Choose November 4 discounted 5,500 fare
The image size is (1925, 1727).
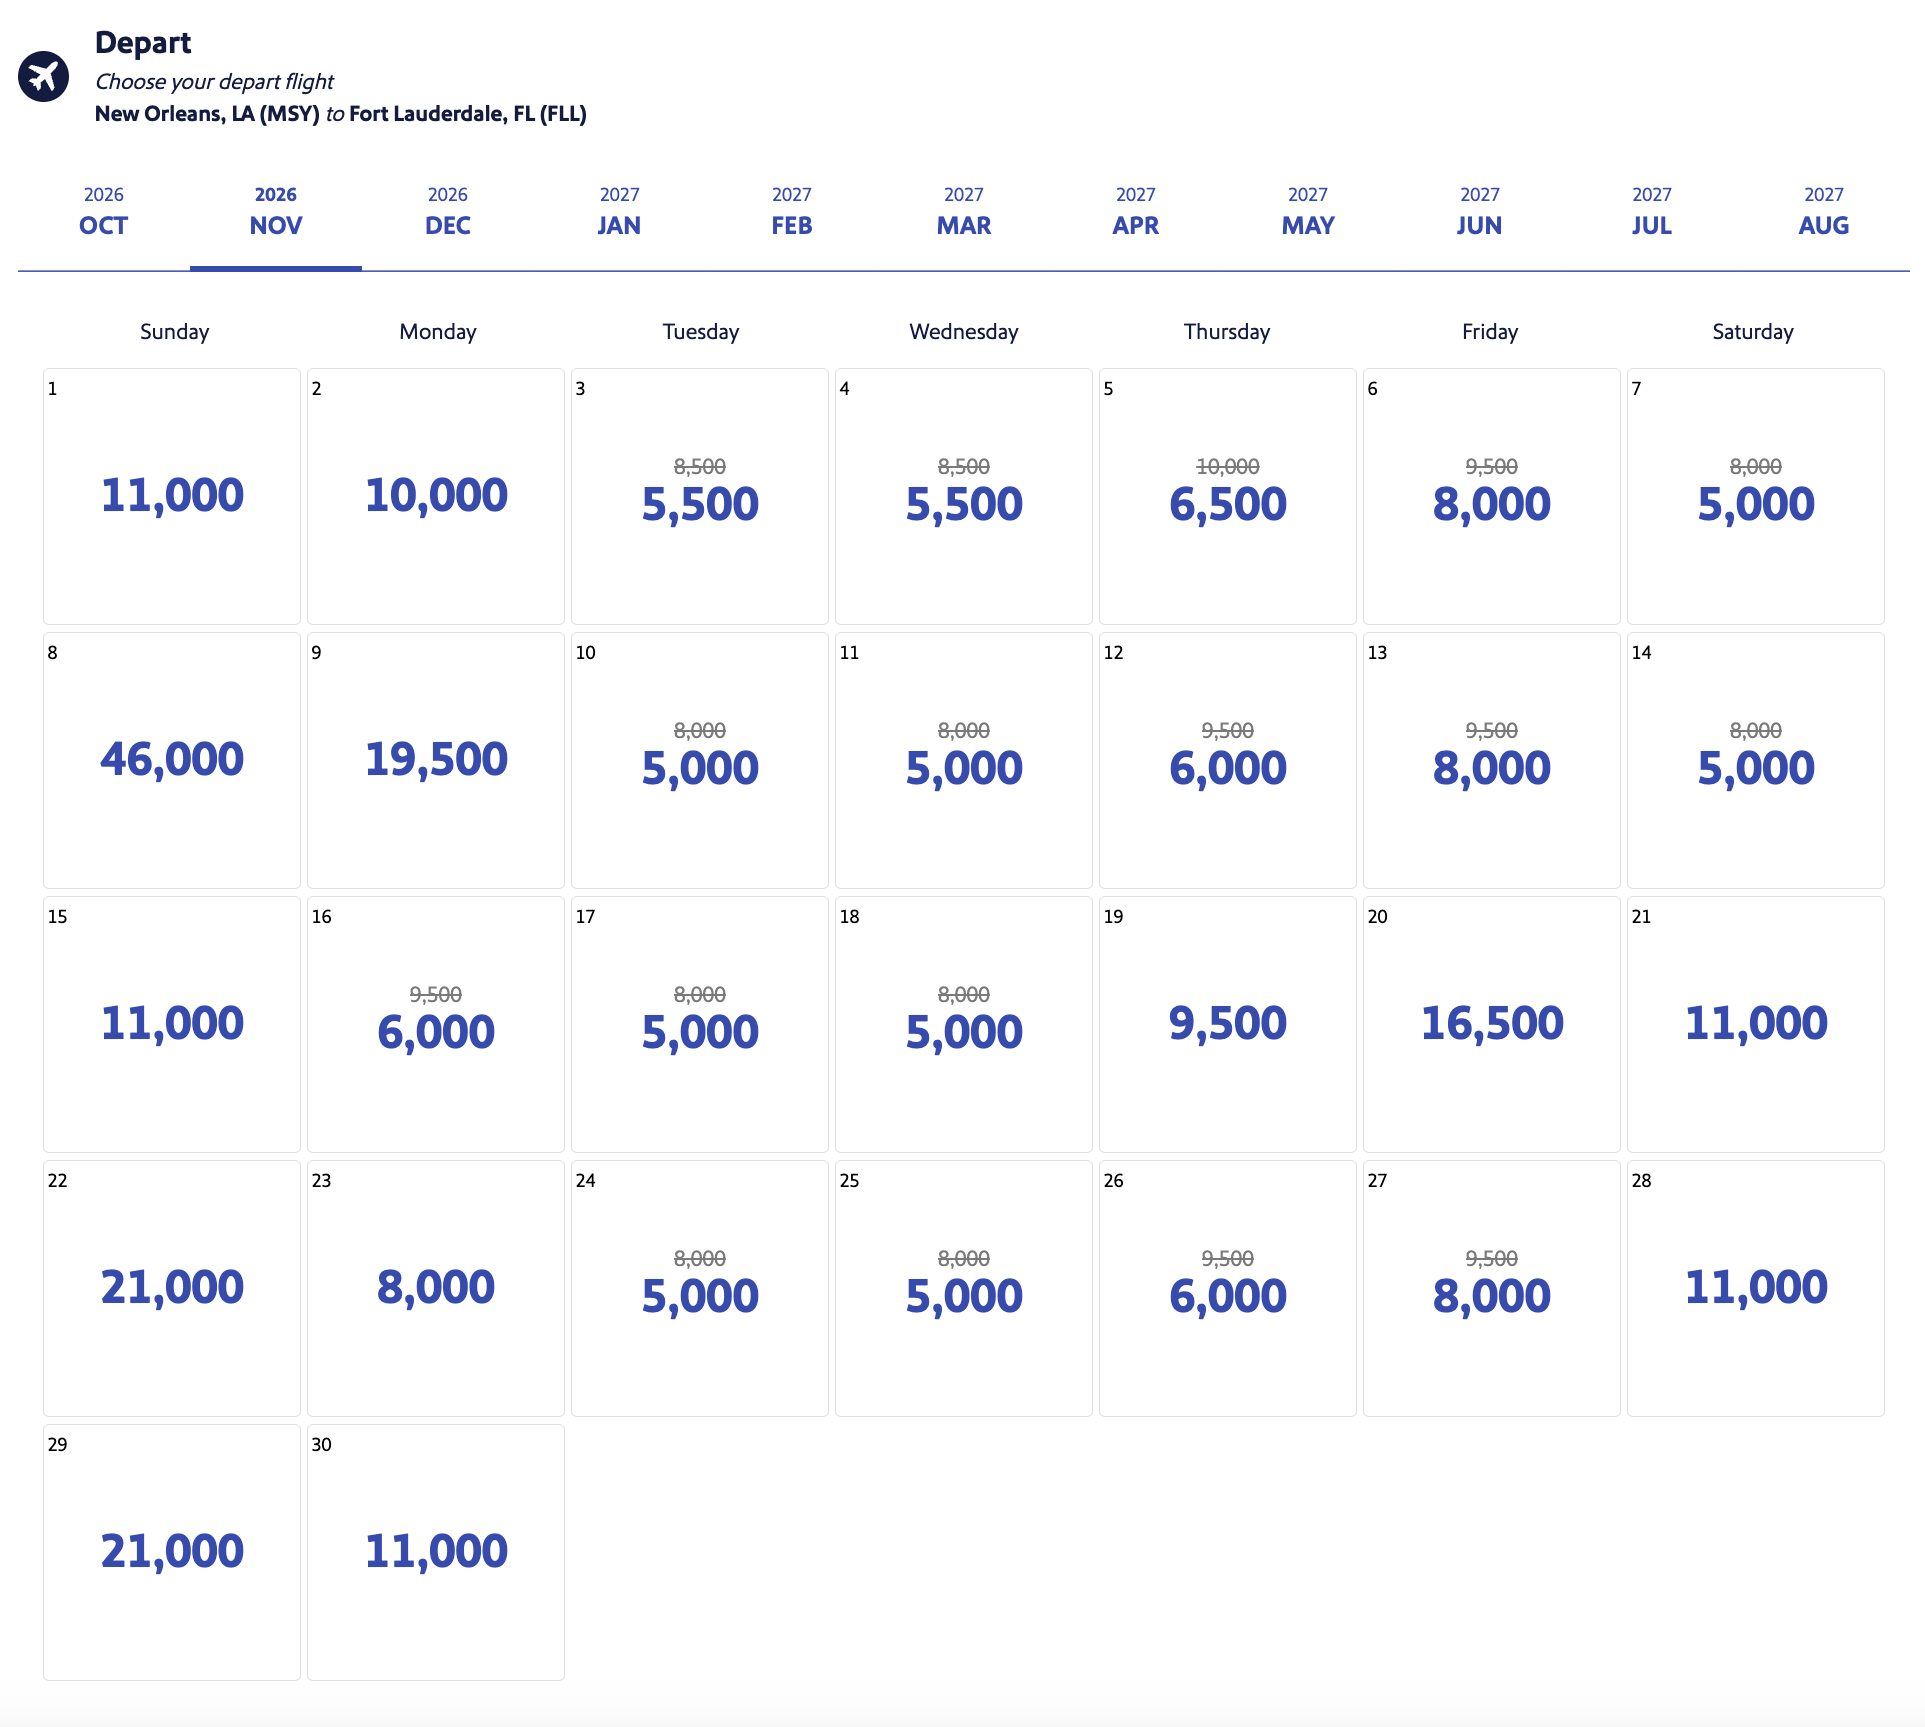(964, 496)
